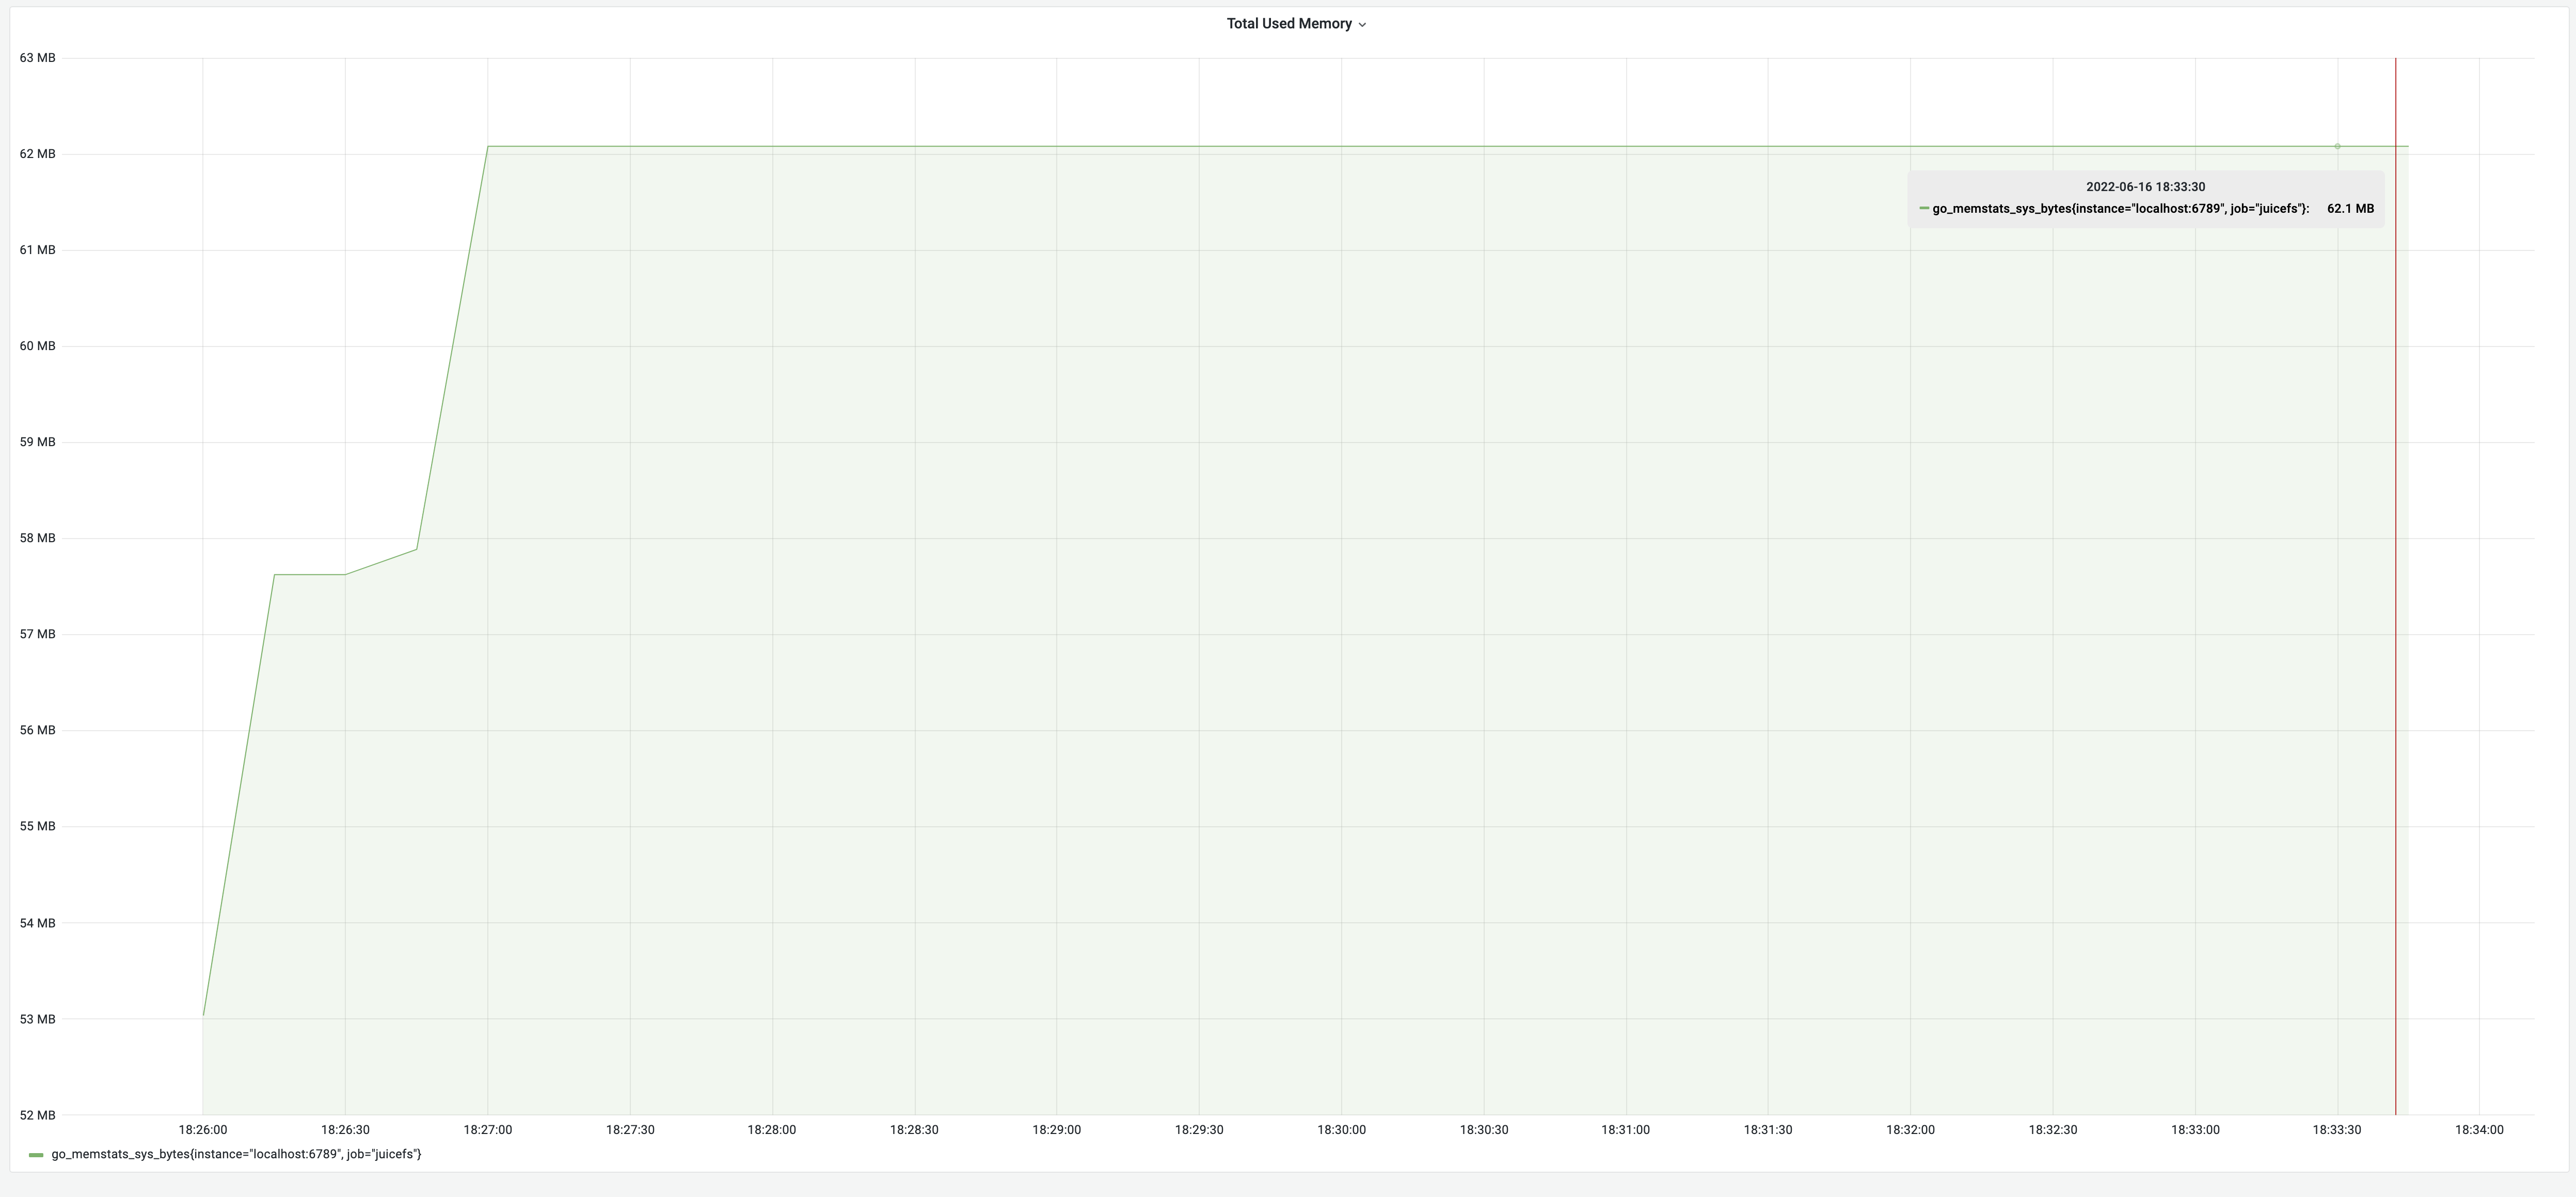This screenshot has height=1197, width=2576.
Task: Click the 58 MB y-axis label
Action: coord(38,538)
